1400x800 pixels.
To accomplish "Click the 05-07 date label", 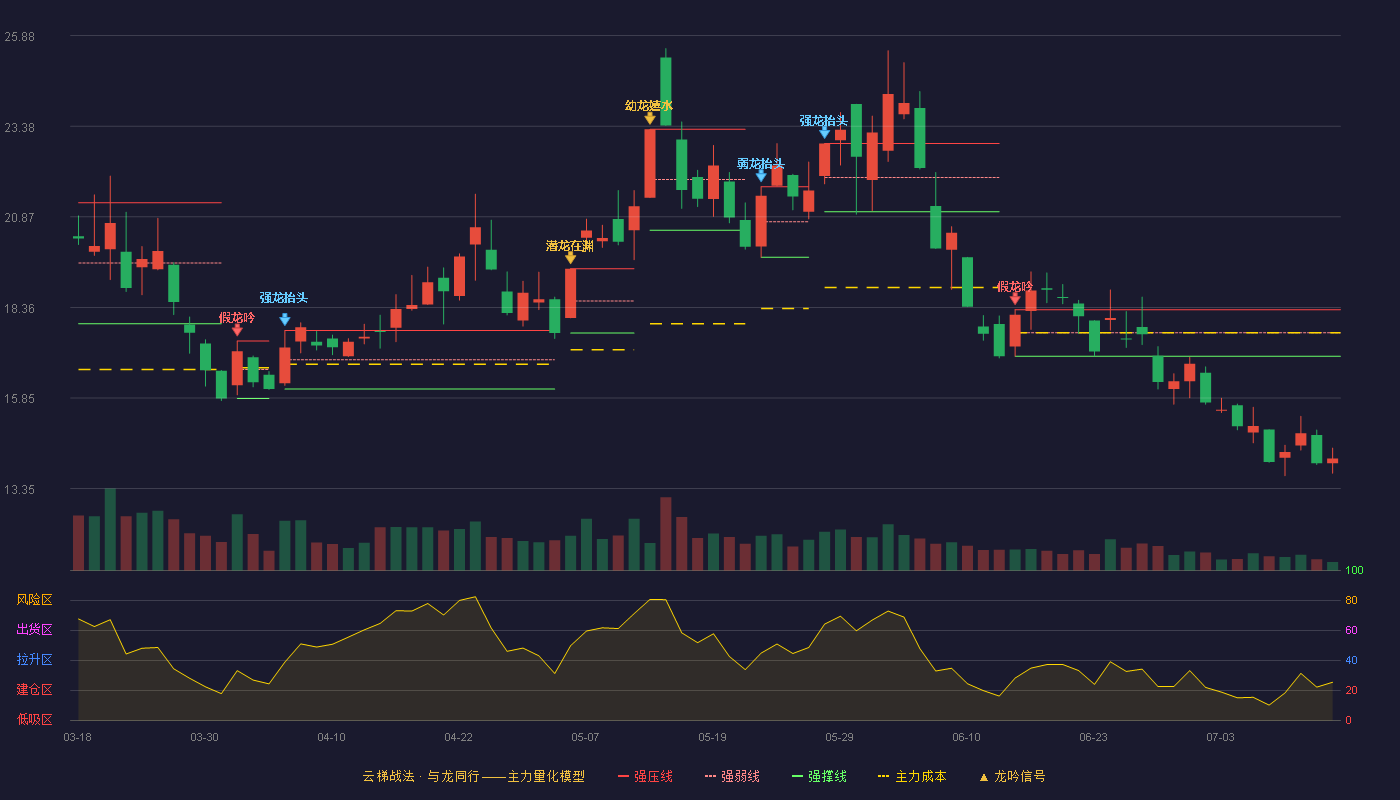I will [x=585, y=737].
